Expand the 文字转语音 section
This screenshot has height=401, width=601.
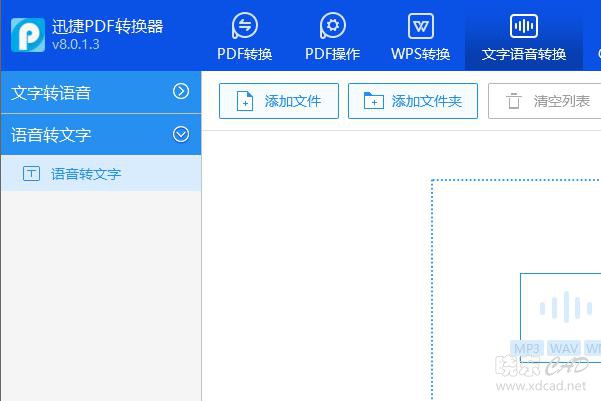point(101,92)
